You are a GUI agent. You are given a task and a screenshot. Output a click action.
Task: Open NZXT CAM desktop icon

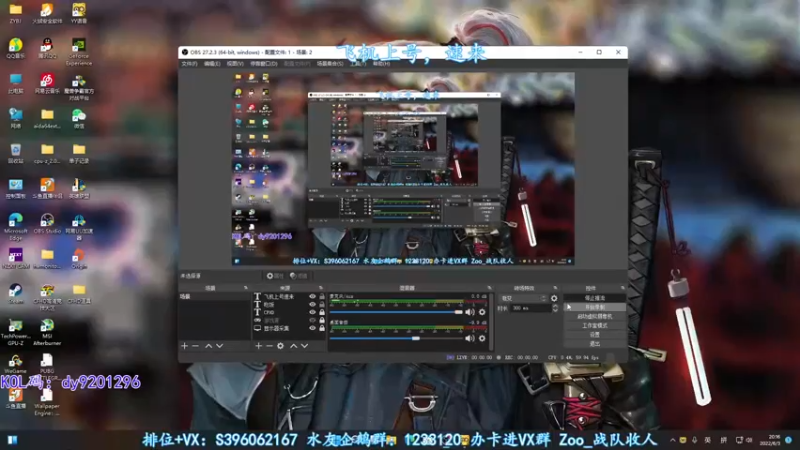tap(15, 259)
